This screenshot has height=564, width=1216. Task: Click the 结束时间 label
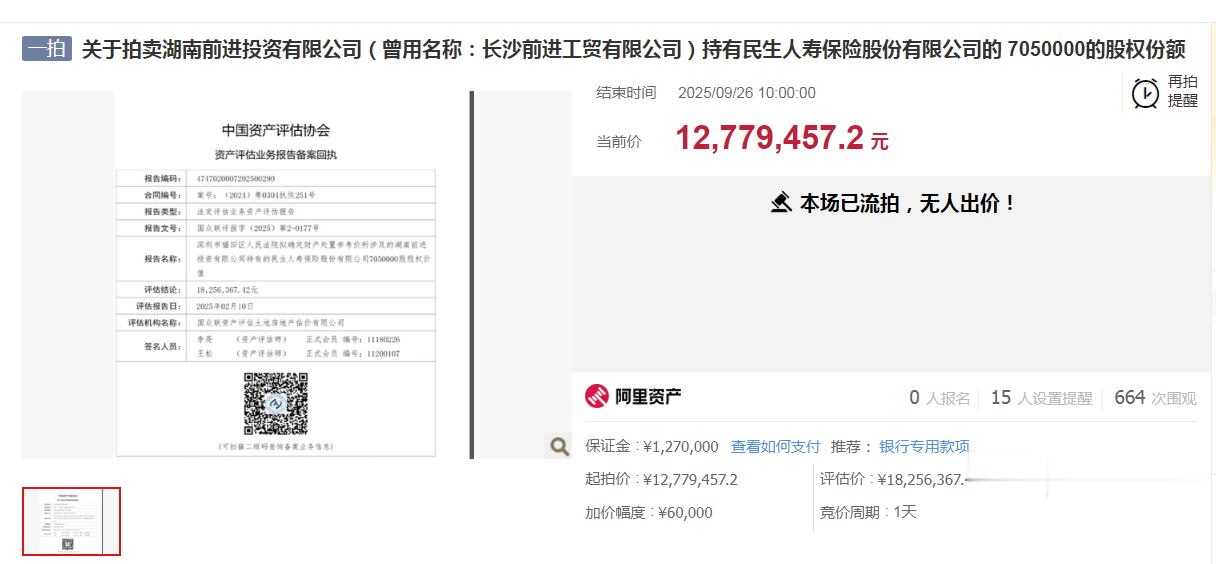click(626, 93)
